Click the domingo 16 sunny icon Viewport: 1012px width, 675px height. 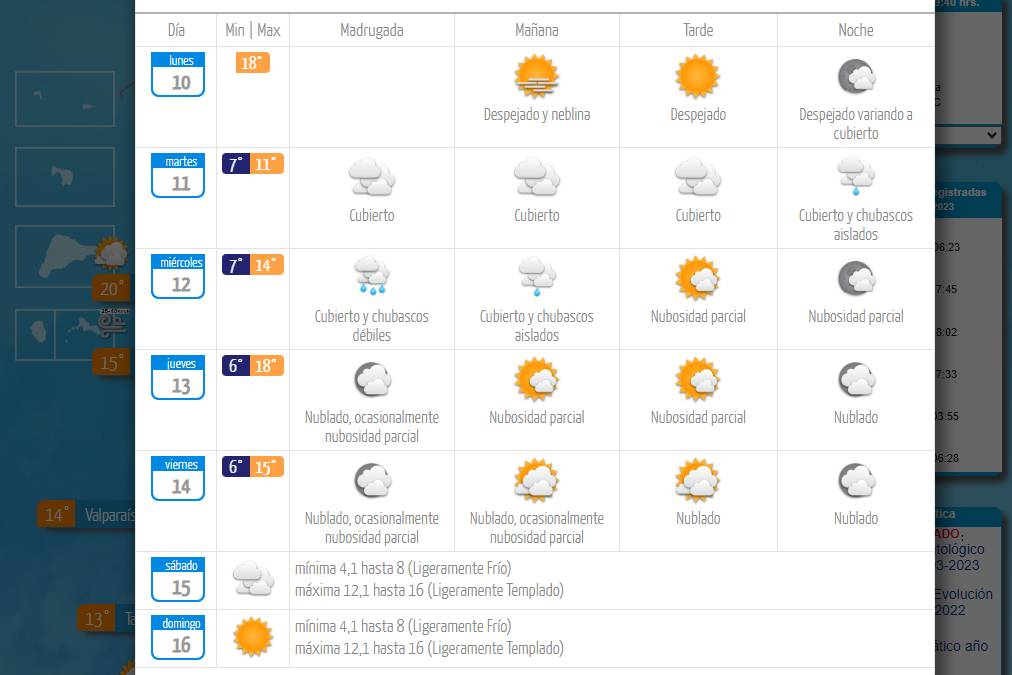point(253,637)
